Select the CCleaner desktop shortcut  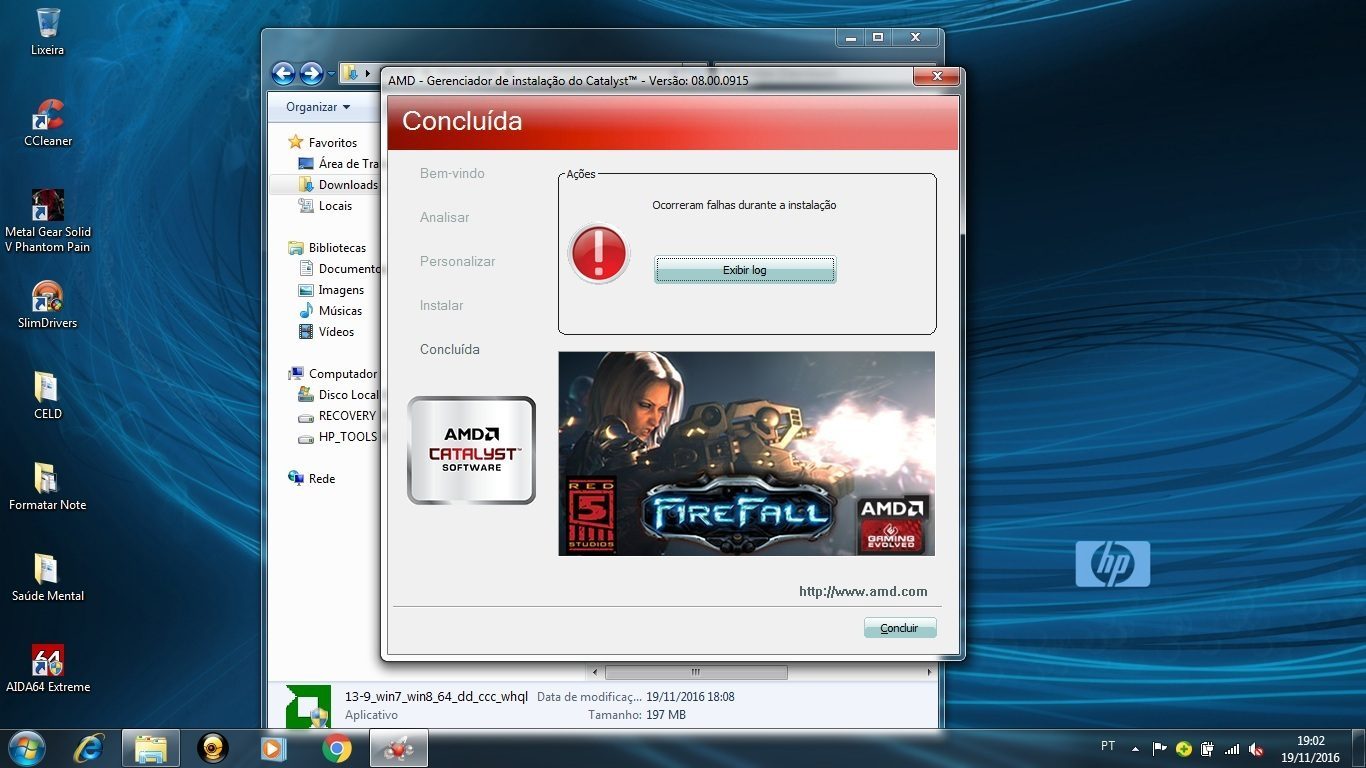(48, 123)
